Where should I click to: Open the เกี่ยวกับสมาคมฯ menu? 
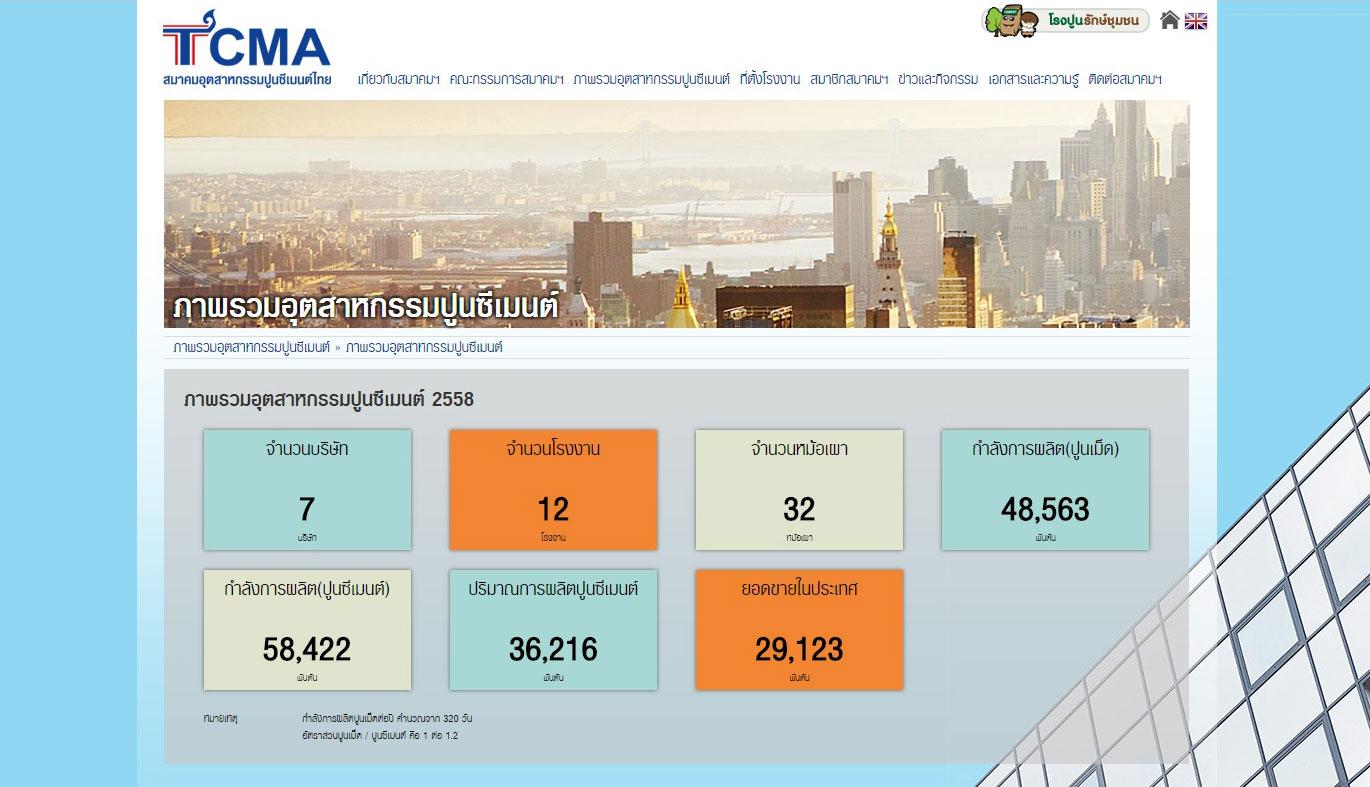tap(398, 79)
